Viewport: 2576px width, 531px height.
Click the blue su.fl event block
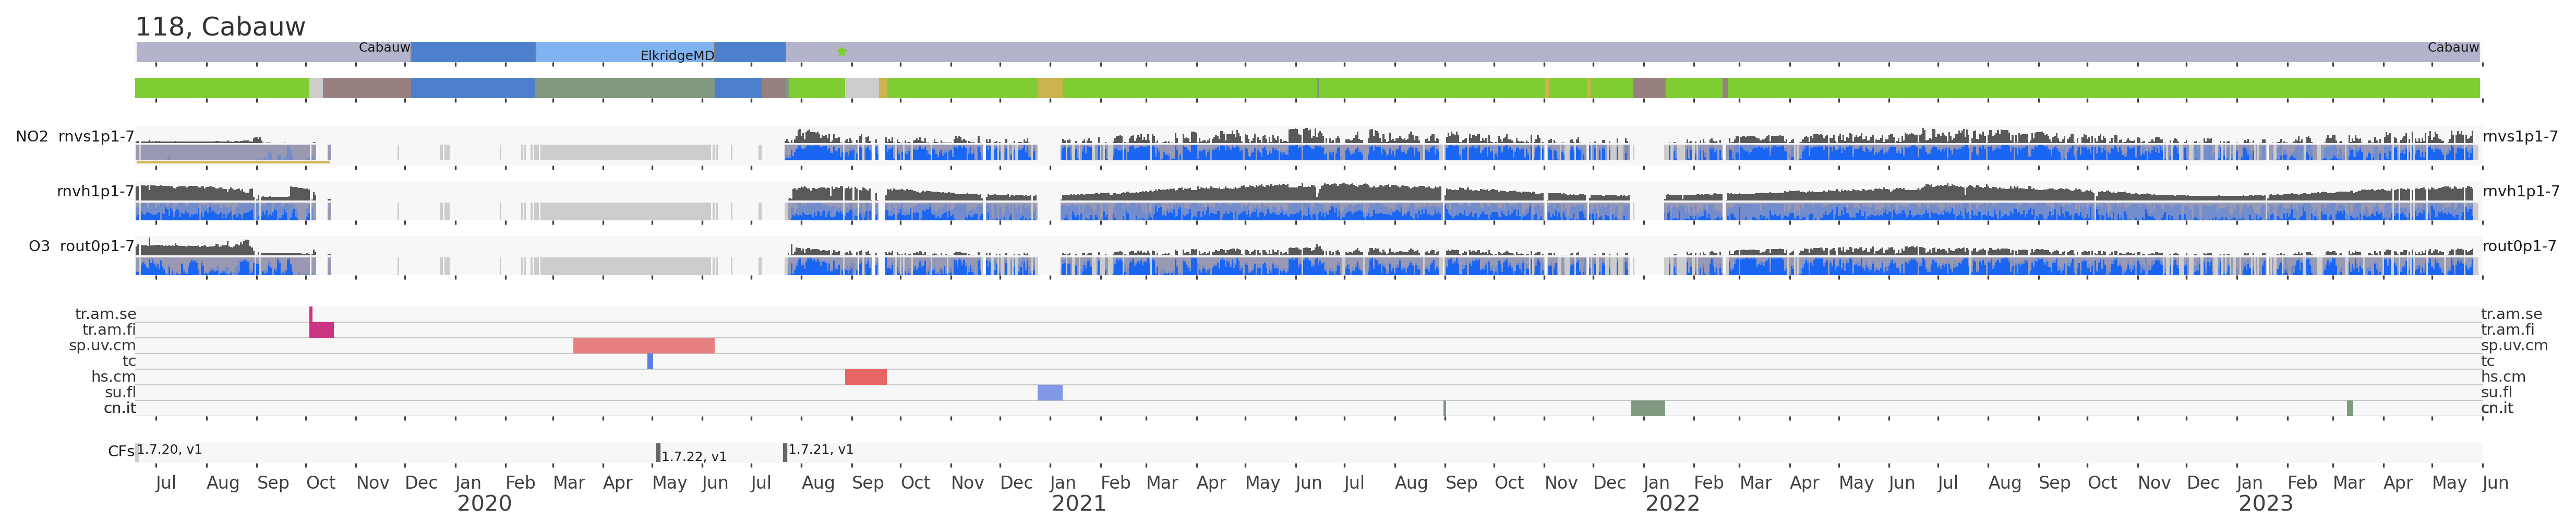(x=1049, y=393)
